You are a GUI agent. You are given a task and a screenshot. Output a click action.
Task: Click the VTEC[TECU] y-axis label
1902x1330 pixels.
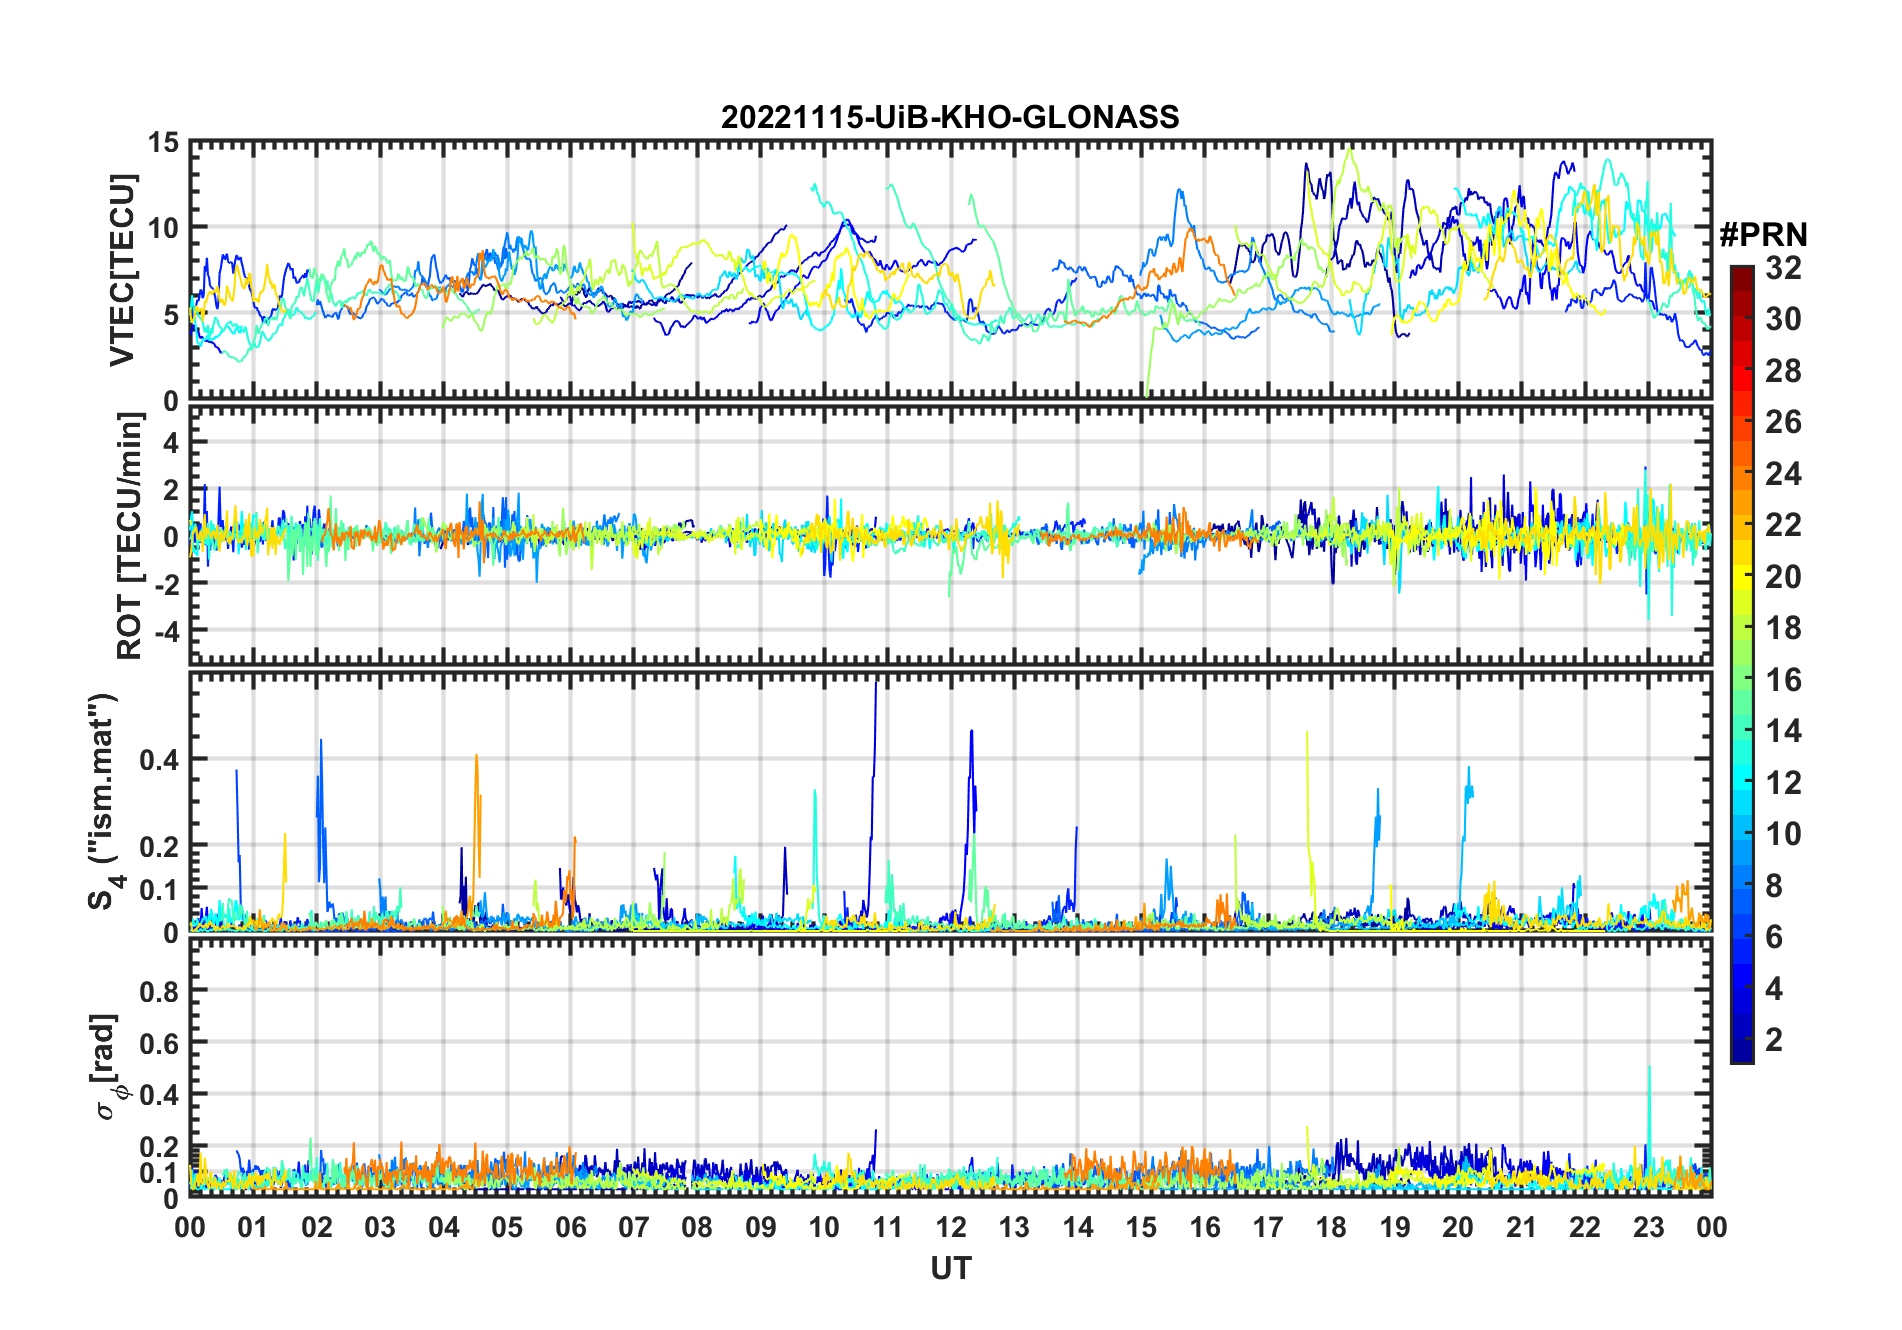click(122, 270)
